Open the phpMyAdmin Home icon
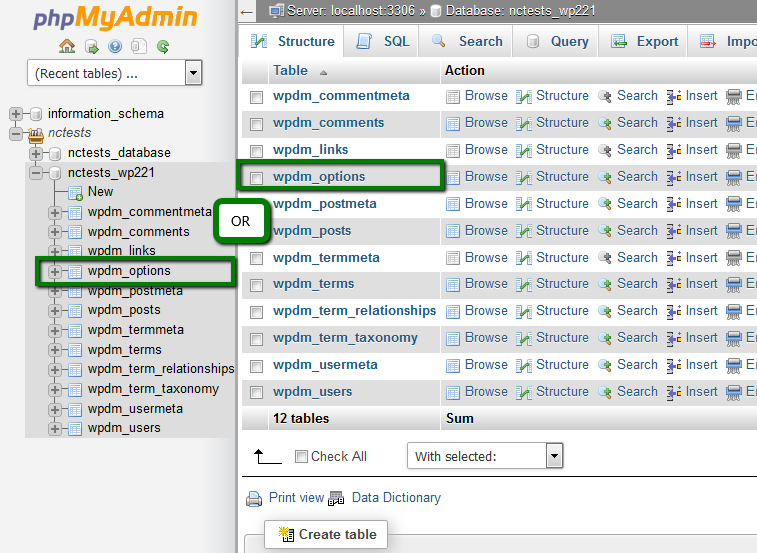This screenshot has height=553, width=757. coord(67,46)
